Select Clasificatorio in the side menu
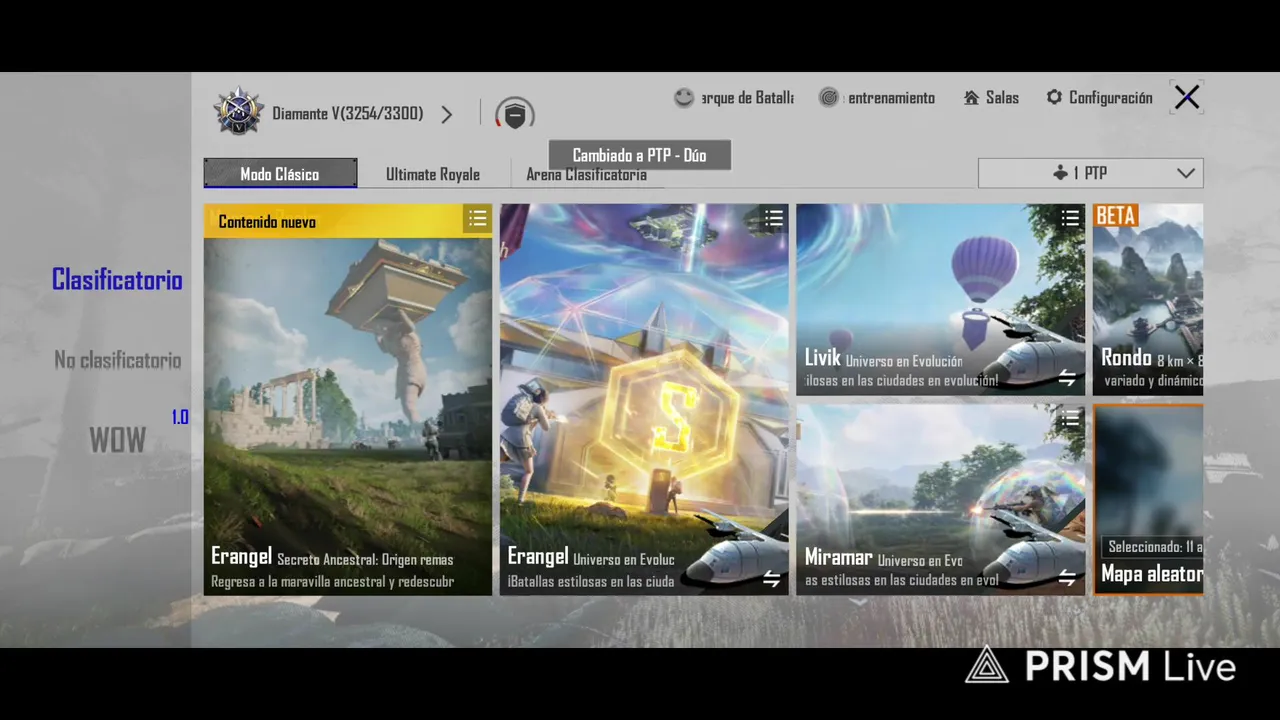Screen dimensions: 1280x720 coord(117,280)
